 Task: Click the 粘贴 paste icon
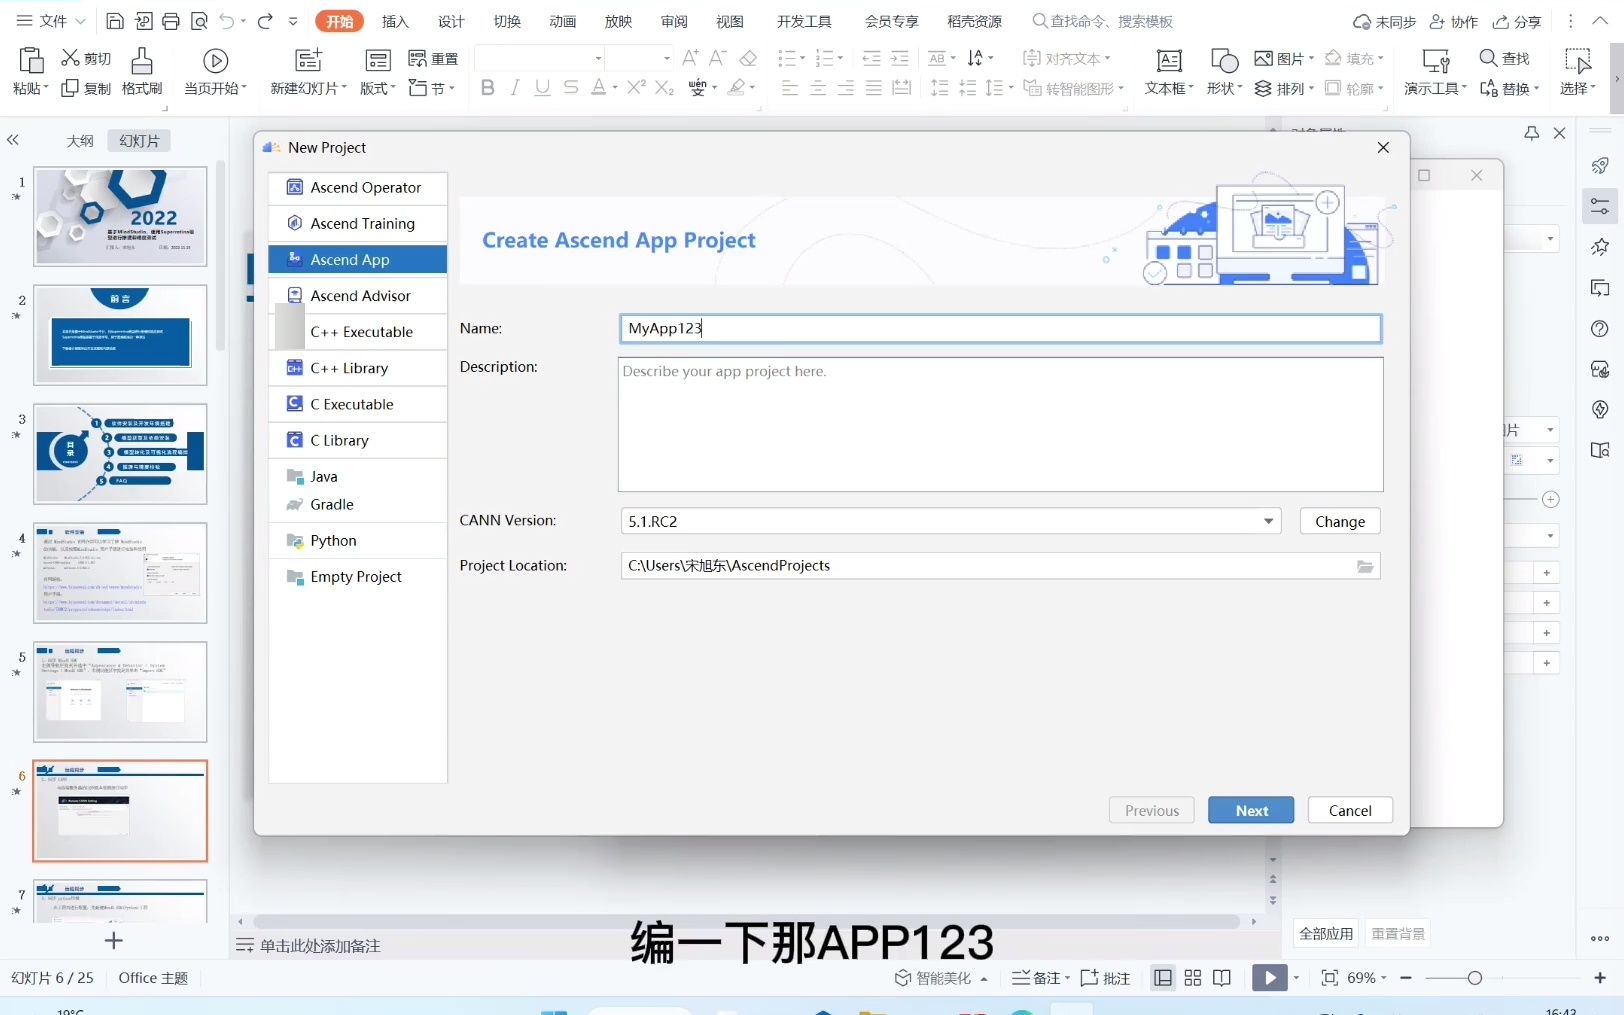pyautogui.click(x=31, y=61)
